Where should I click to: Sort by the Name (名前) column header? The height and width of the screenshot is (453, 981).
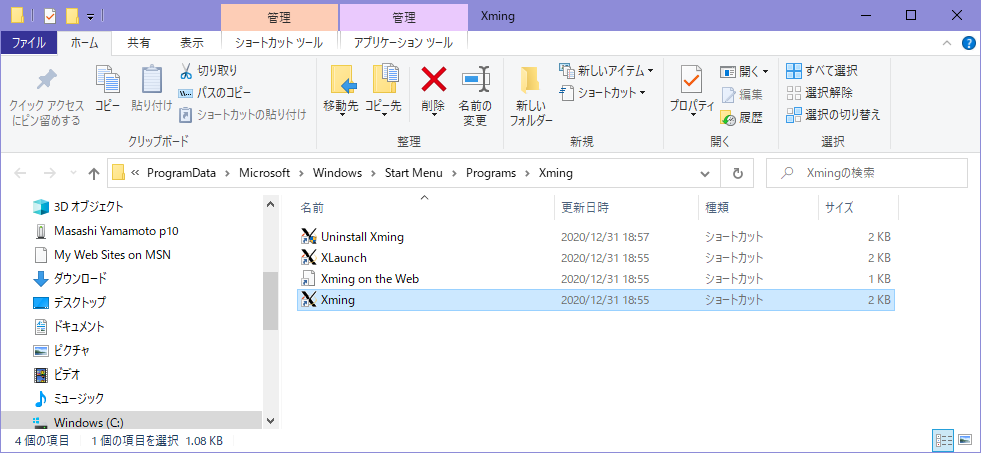tap(425, 208)
